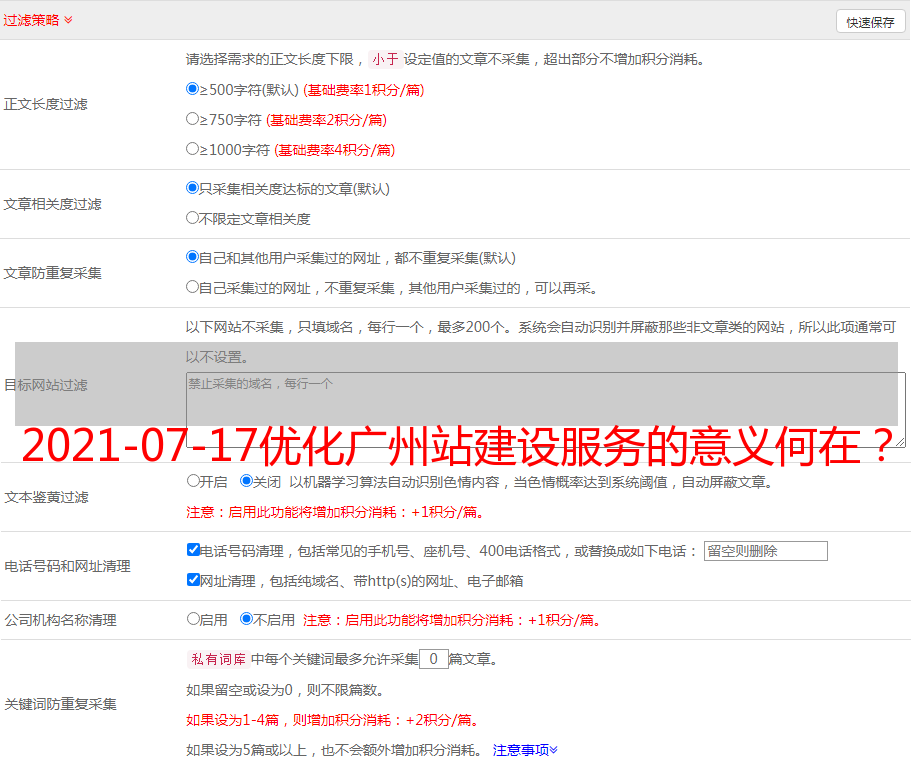The image size is (912, 768).
Task: Turn on 文本鉴黄过滤 with 开启
Action: 193,481
